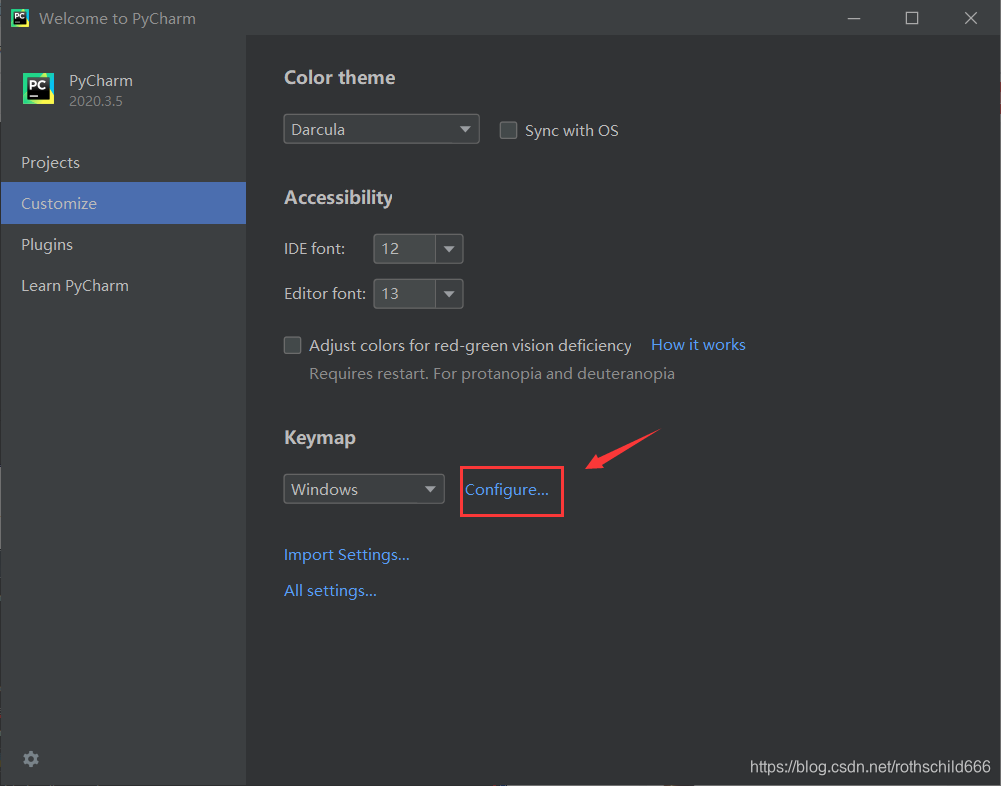Select the Customize tab
1001x786 pixels.
click(59, 204)
